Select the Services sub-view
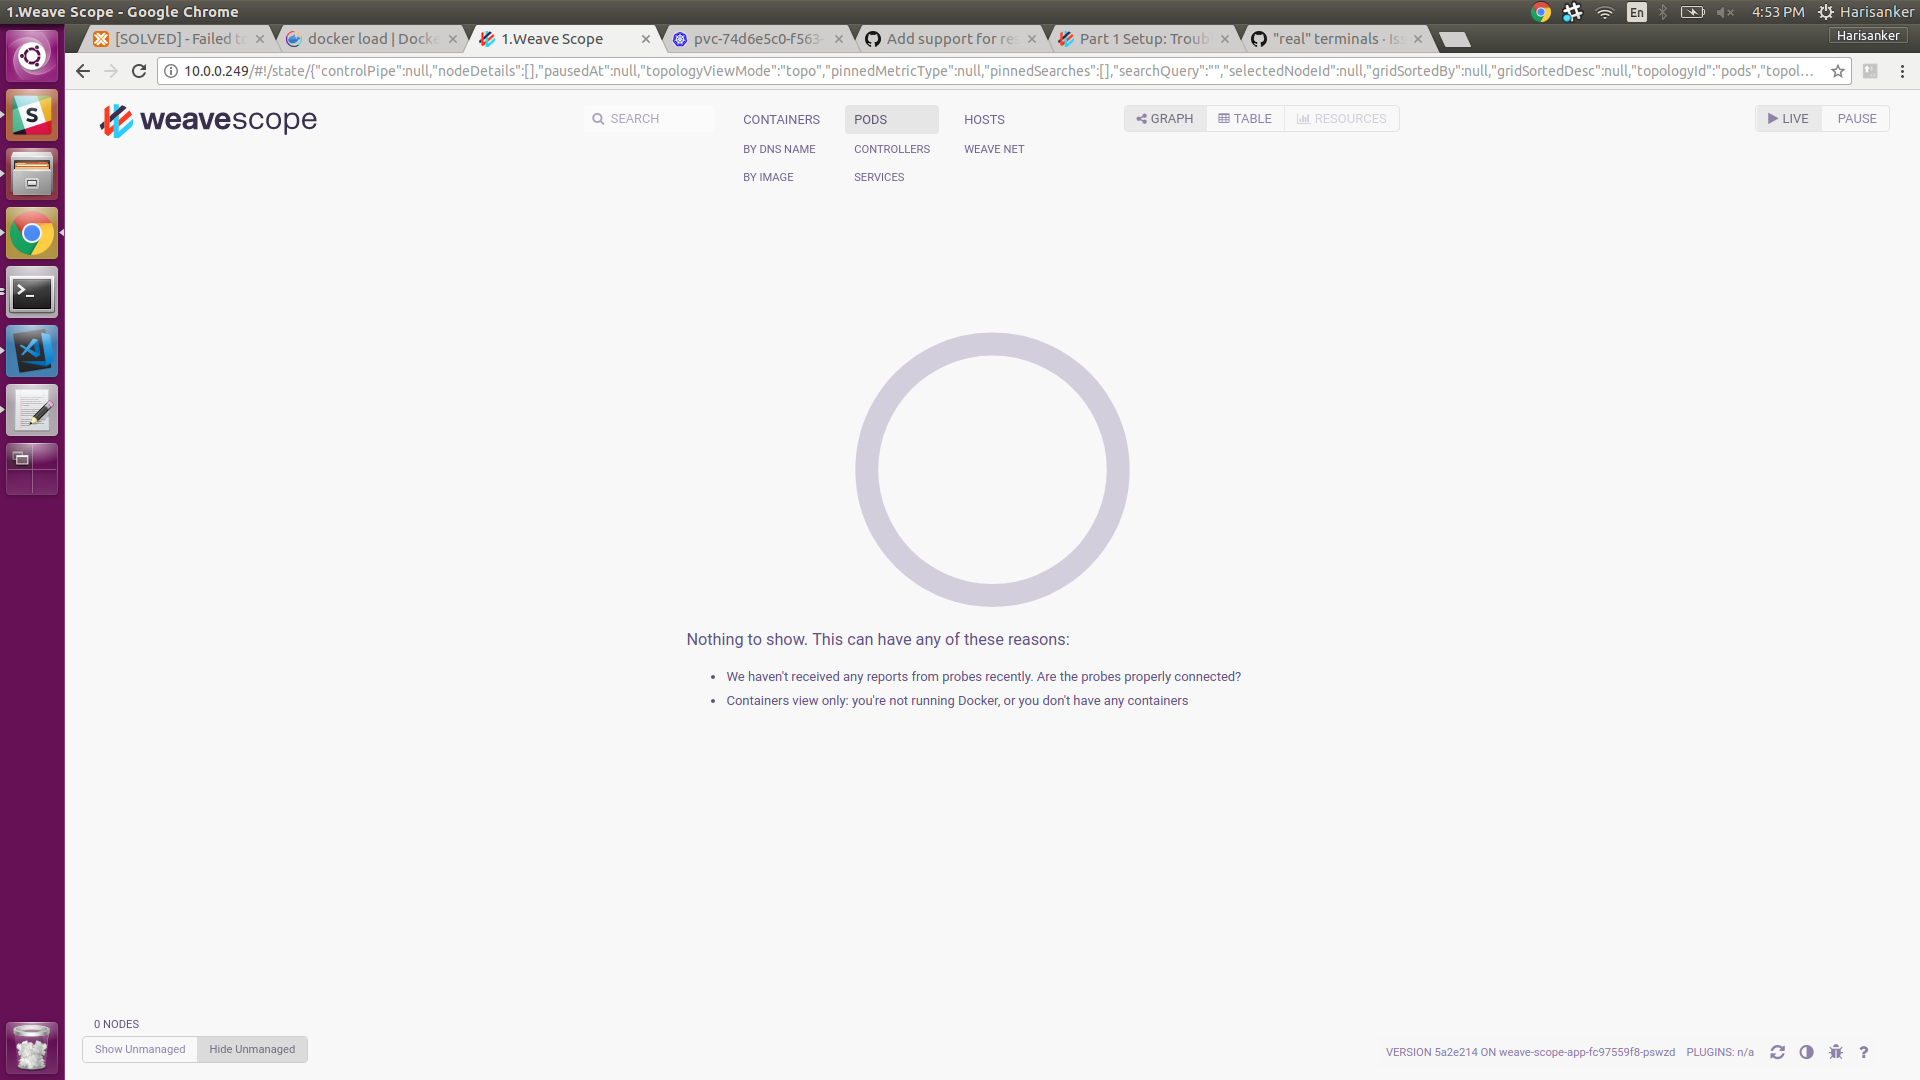This screenshot has width=1920, height=1080. (x=879, y=177)
